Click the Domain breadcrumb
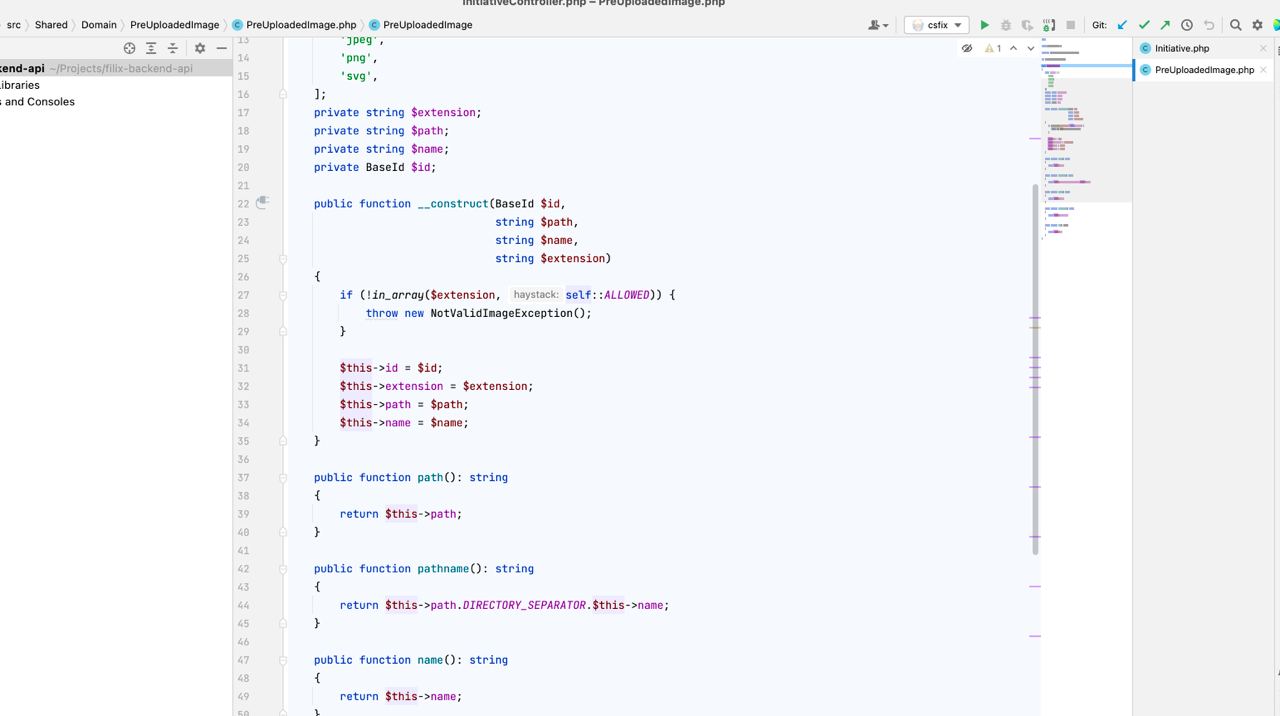This screenshot has width=1280, height=716. point(99,25)
